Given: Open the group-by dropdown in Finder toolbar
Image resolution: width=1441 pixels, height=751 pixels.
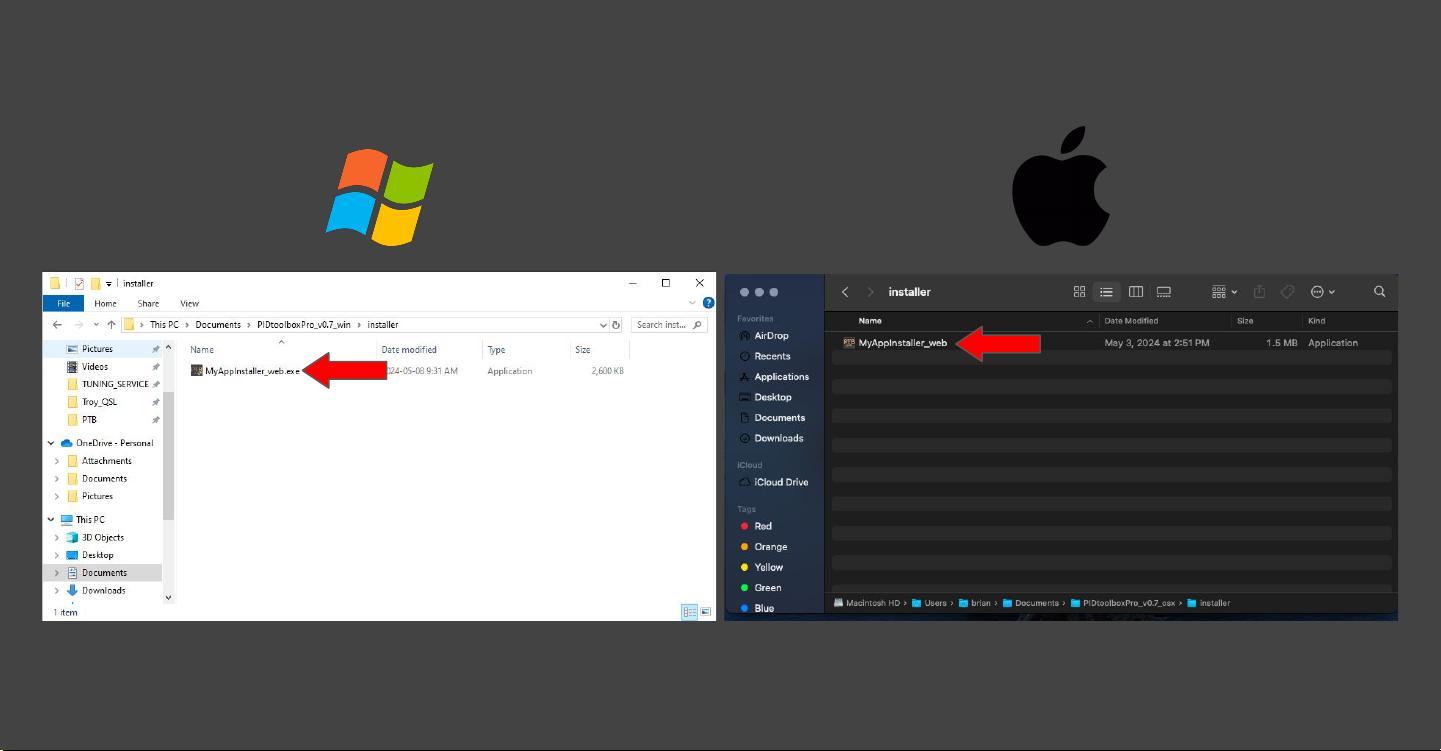Looking at the screenshot, I should [x=1222, y=291].
